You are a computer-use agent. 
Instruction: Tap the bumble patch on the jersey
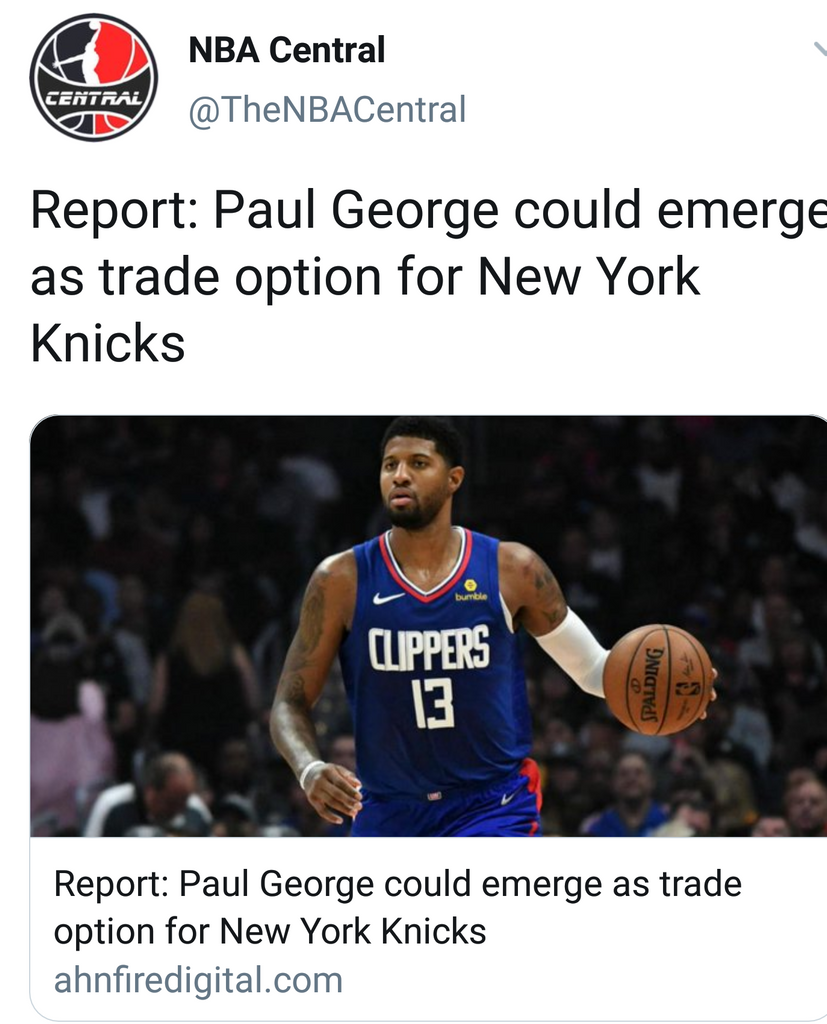tap(470, 590)
